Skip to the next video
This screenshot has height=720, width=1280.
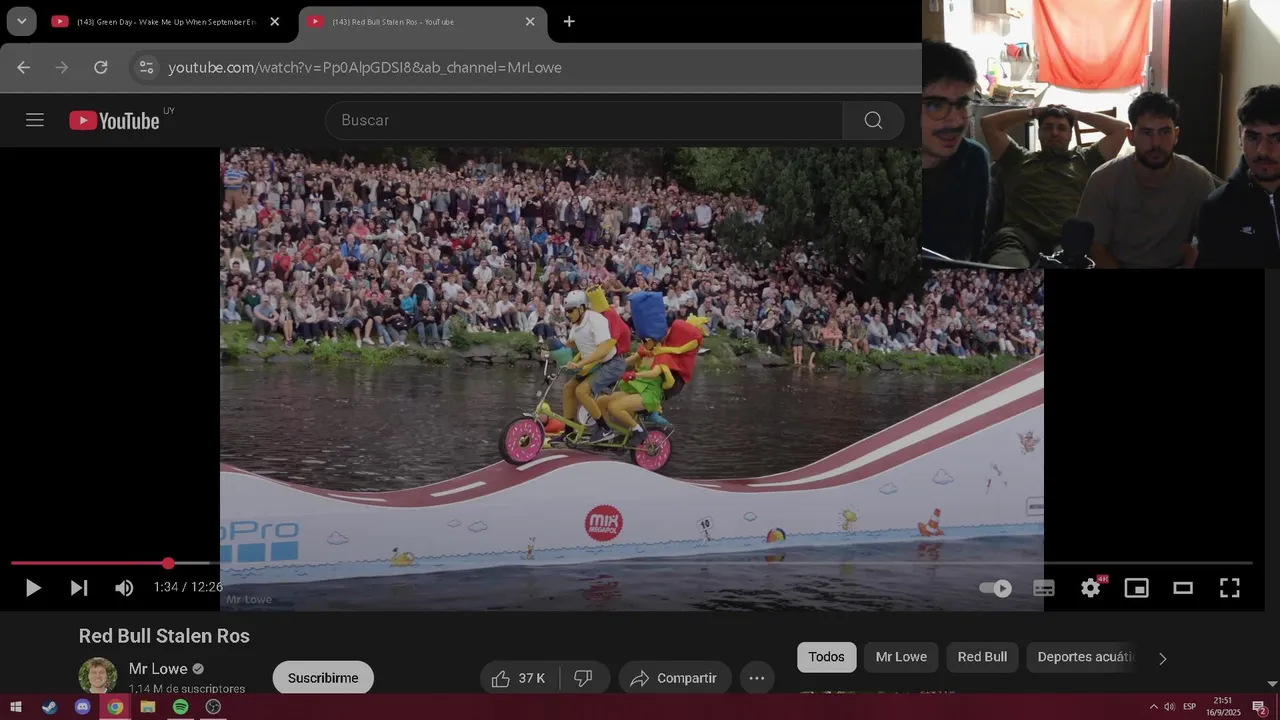(x=79, y=588)
